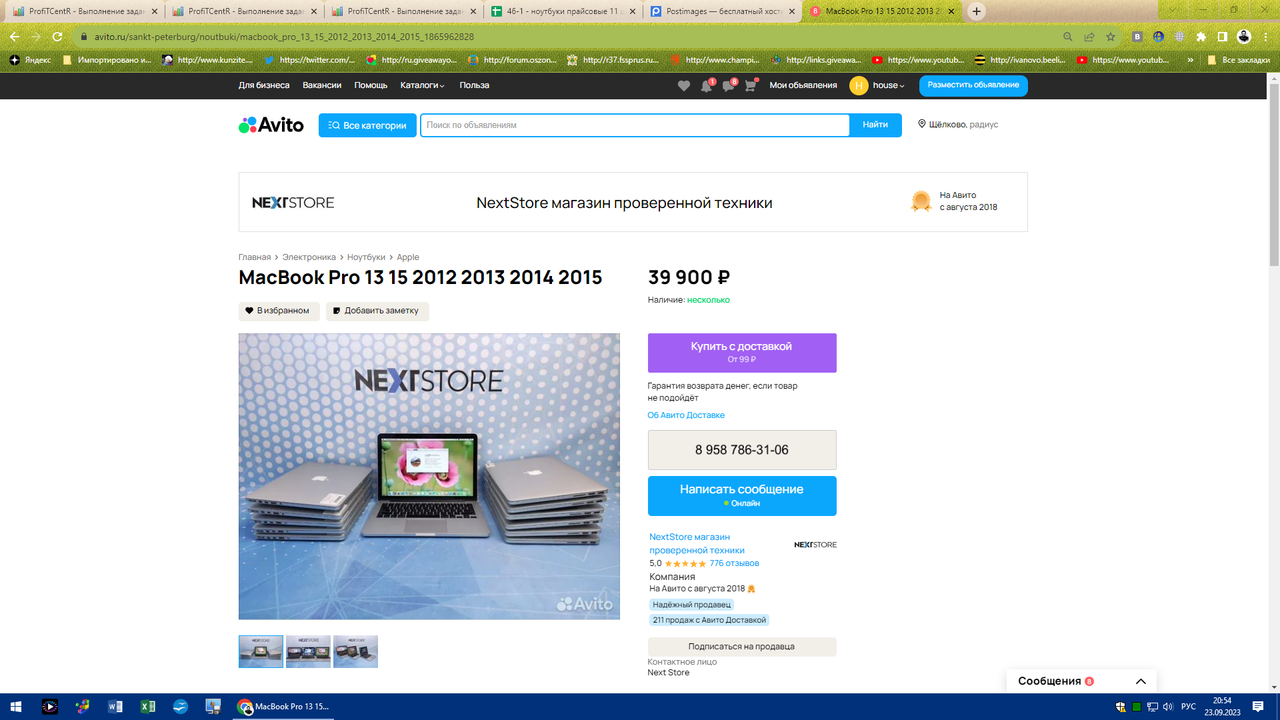Open the Все категории dropdown
1280x720 pixels.
click(x=367, y=124)
